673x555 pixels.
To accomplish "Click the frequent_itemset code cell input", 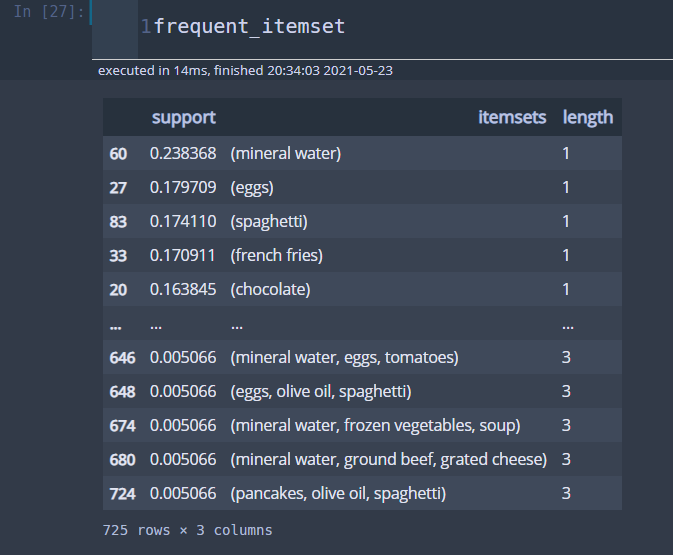I will coord(250,27).
